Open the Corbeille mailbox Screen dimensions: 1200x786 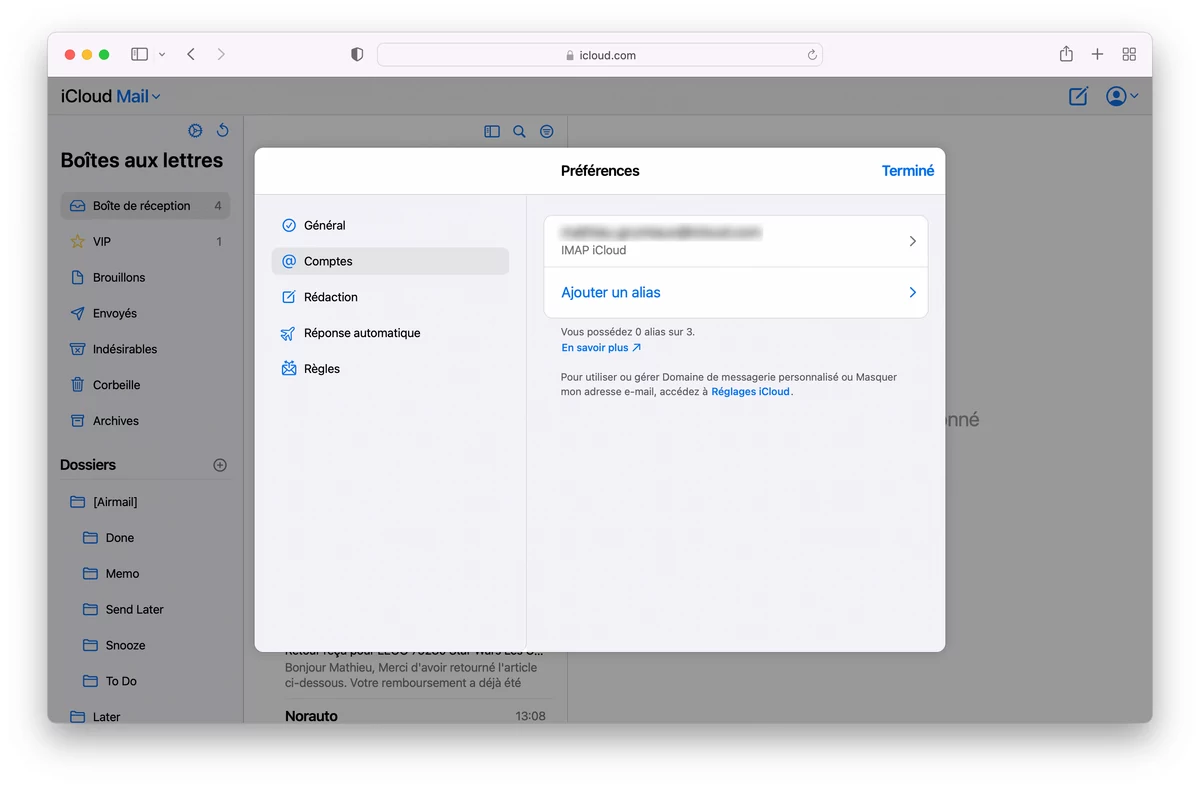point(145,386)
